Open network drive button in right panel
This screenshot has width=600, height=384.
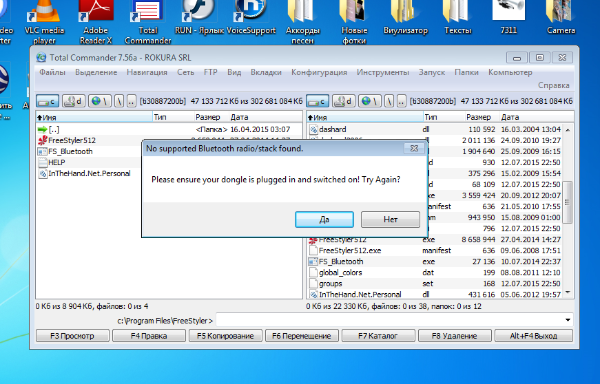(x=370, y=101)
